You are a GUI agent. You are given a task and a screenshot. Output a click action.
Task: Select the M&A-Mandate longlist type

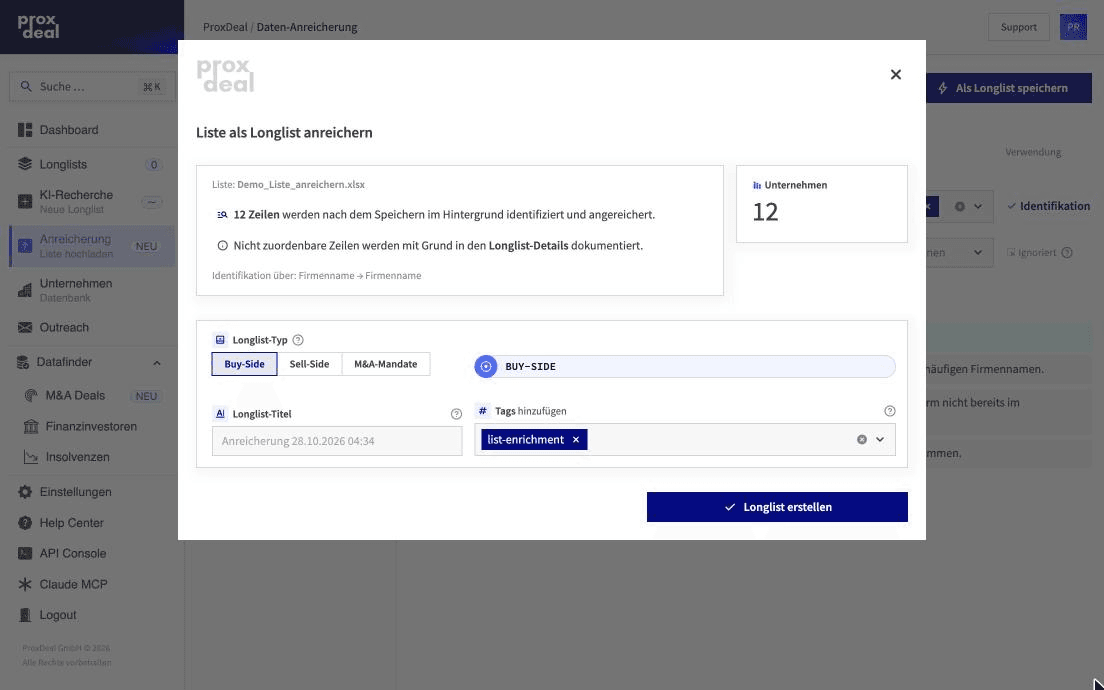(386, 364)
